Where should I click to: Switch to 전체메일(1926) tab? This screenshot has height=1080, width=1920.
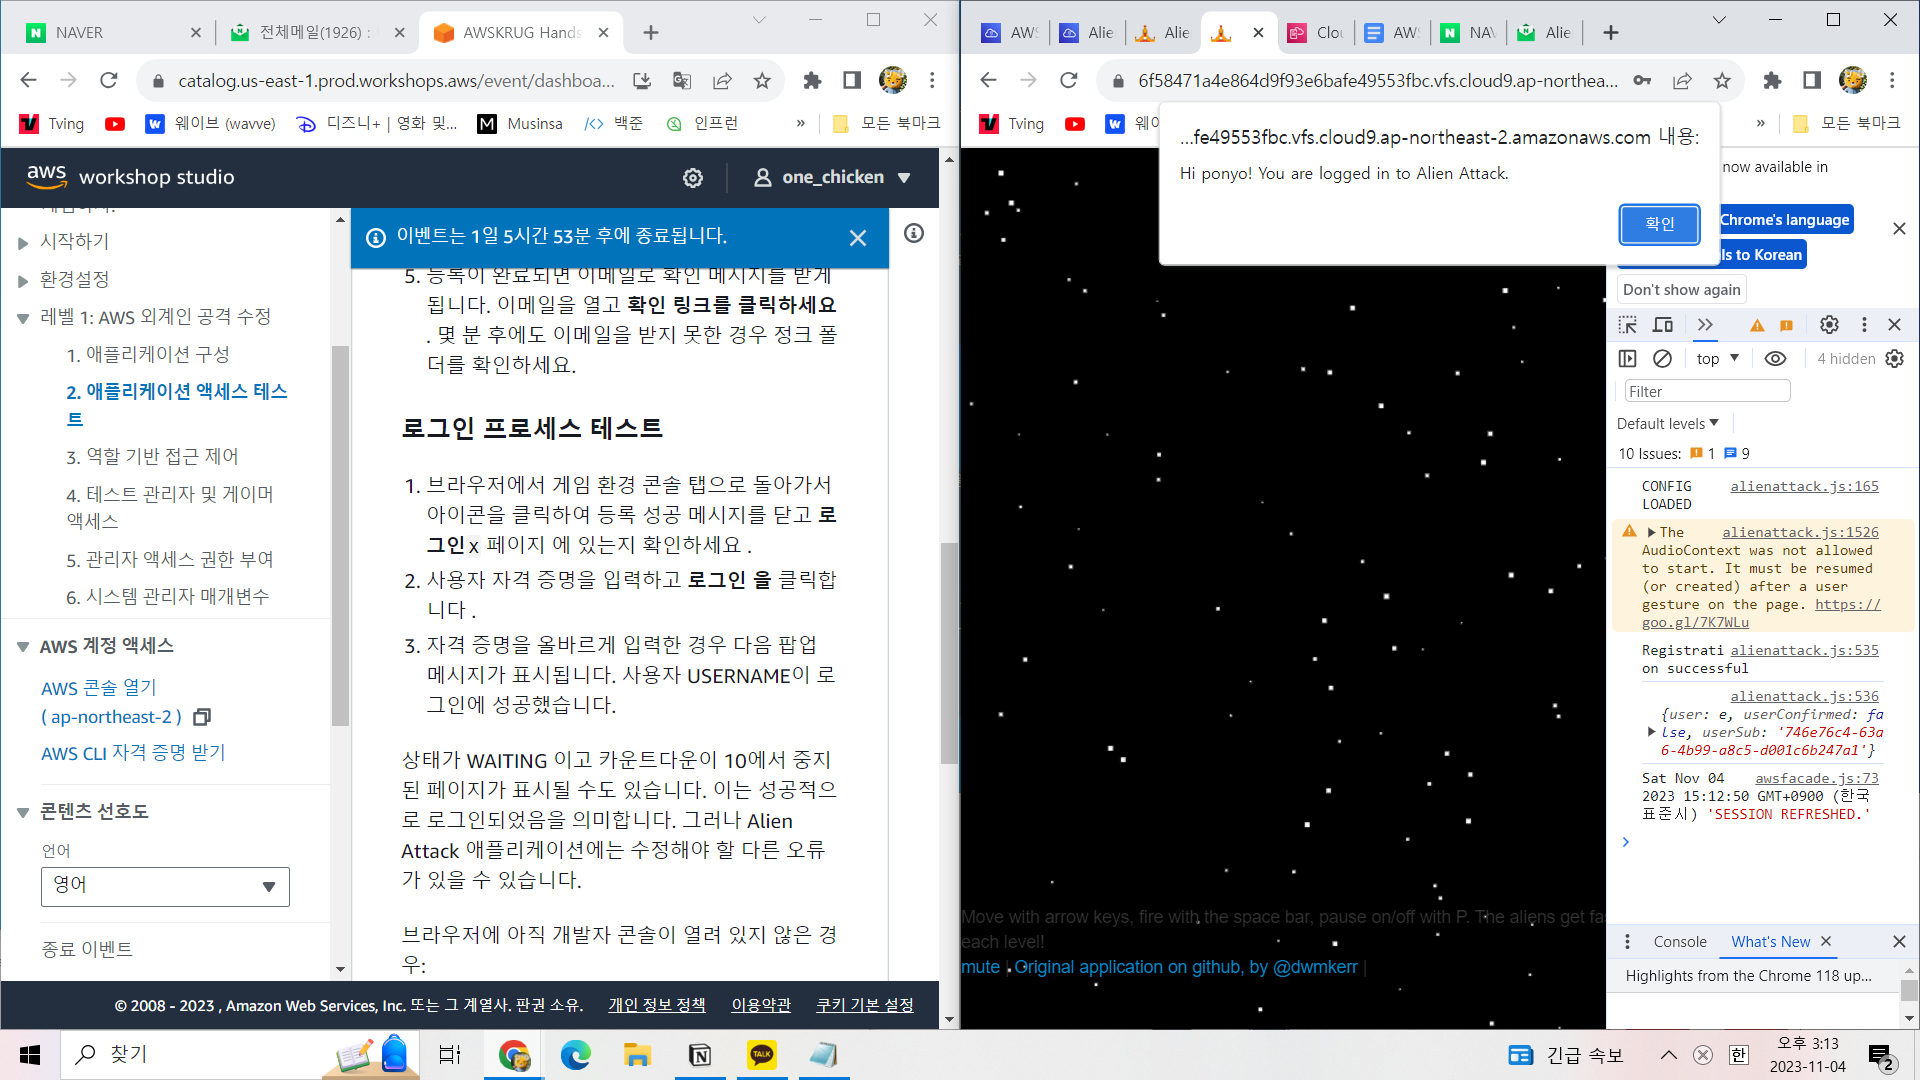315,32
